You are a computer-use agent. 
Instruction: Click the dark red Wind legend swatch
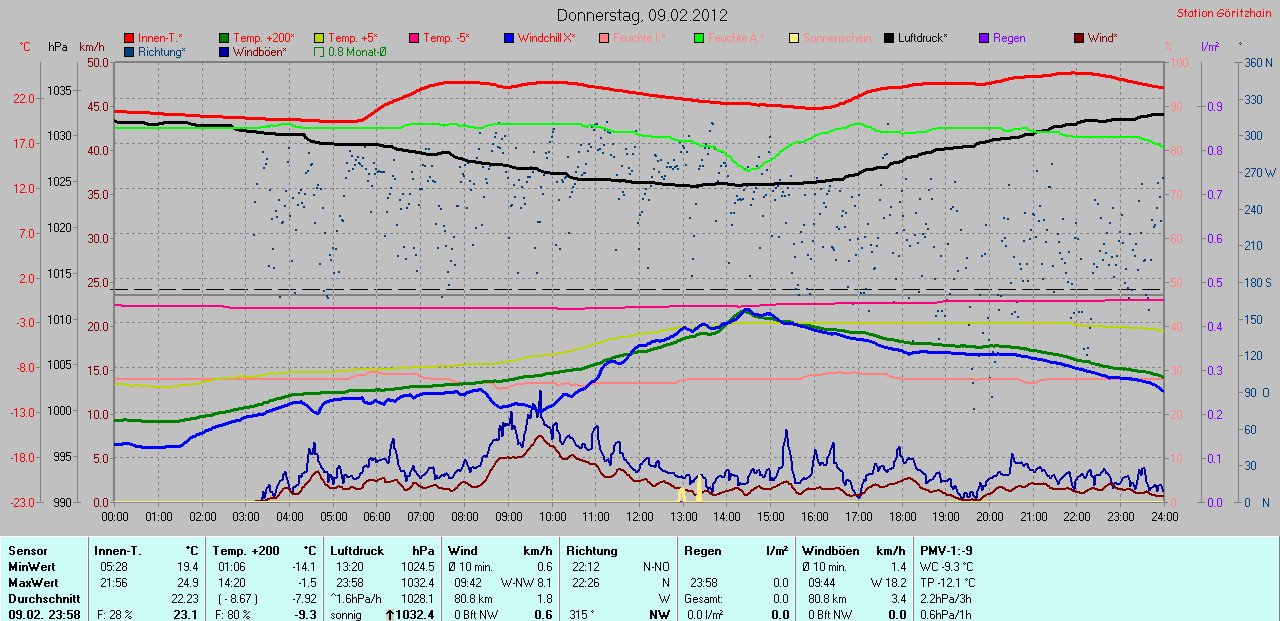[1079, 38]
